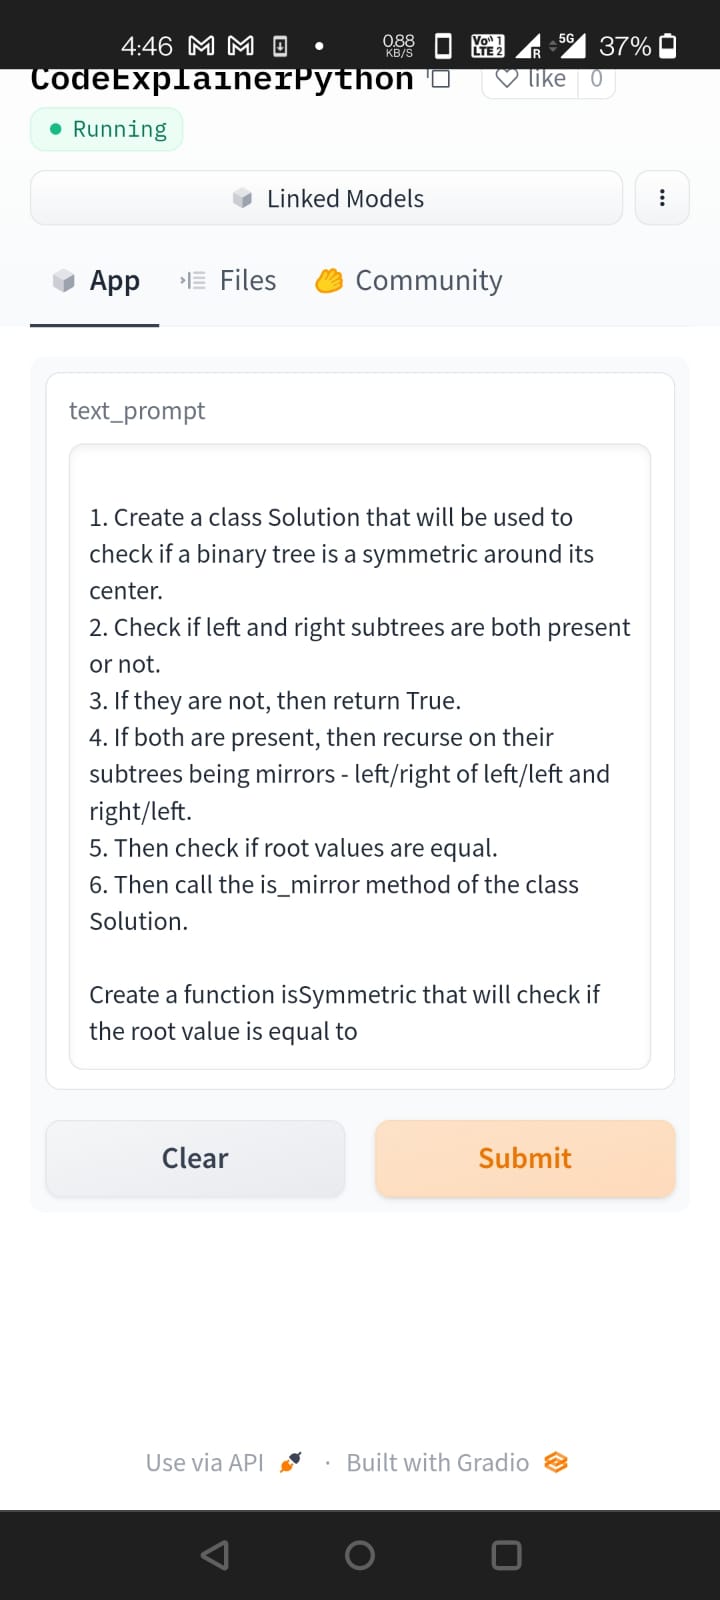720x1600 pixels.
Task: Open the Files tab
Action: click(x=229, y=281)
